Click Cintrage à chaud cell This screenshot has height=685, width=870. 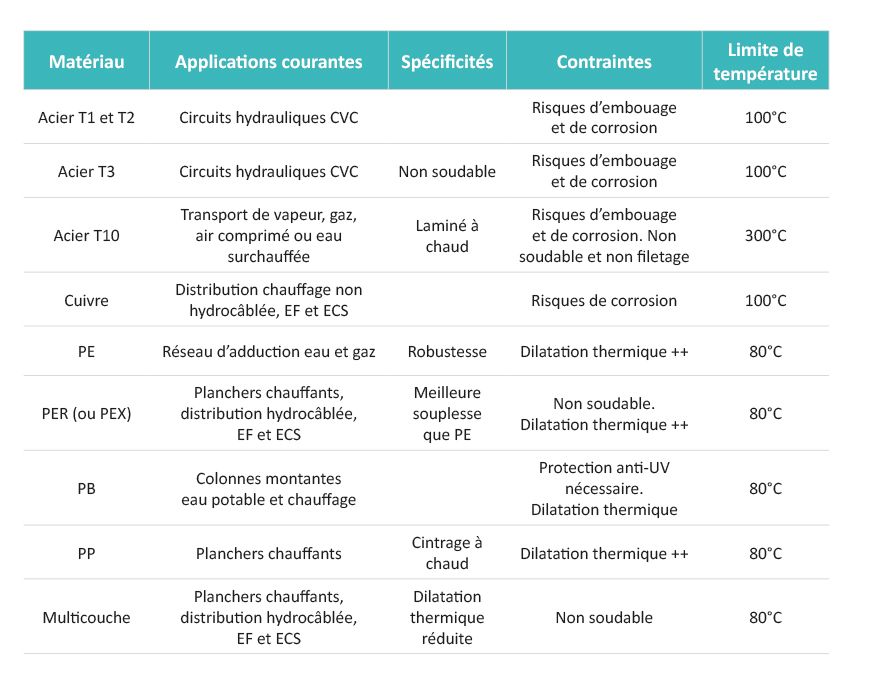[447, 553]
